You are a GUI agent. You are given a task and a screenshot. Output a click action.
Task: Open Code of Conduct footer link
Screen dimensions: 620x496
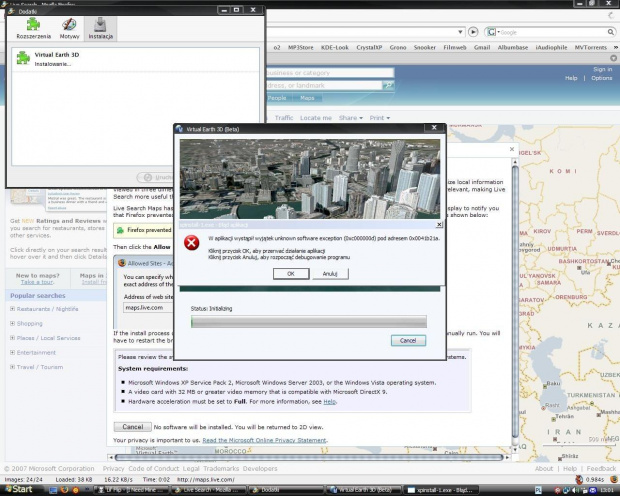pos(153,468)
